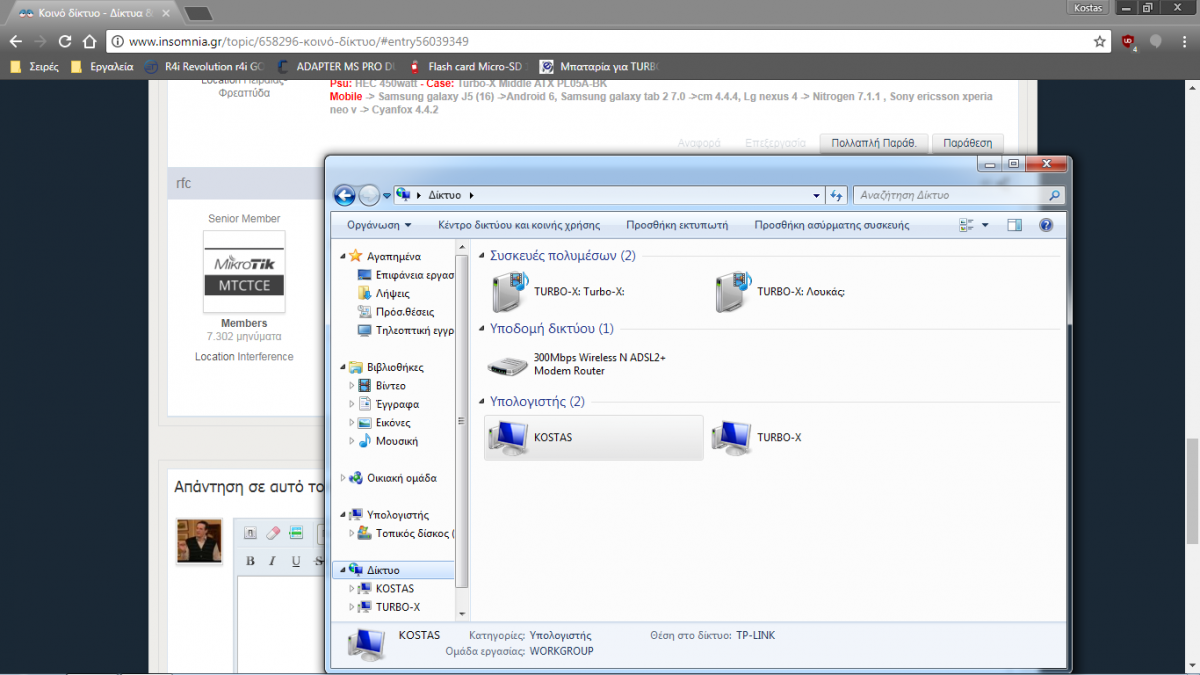Image resolution: width=1200 pixels, height=675 pixels.
Task: Open Σειρές bookmark folder
Action: [x=34, y=67]
